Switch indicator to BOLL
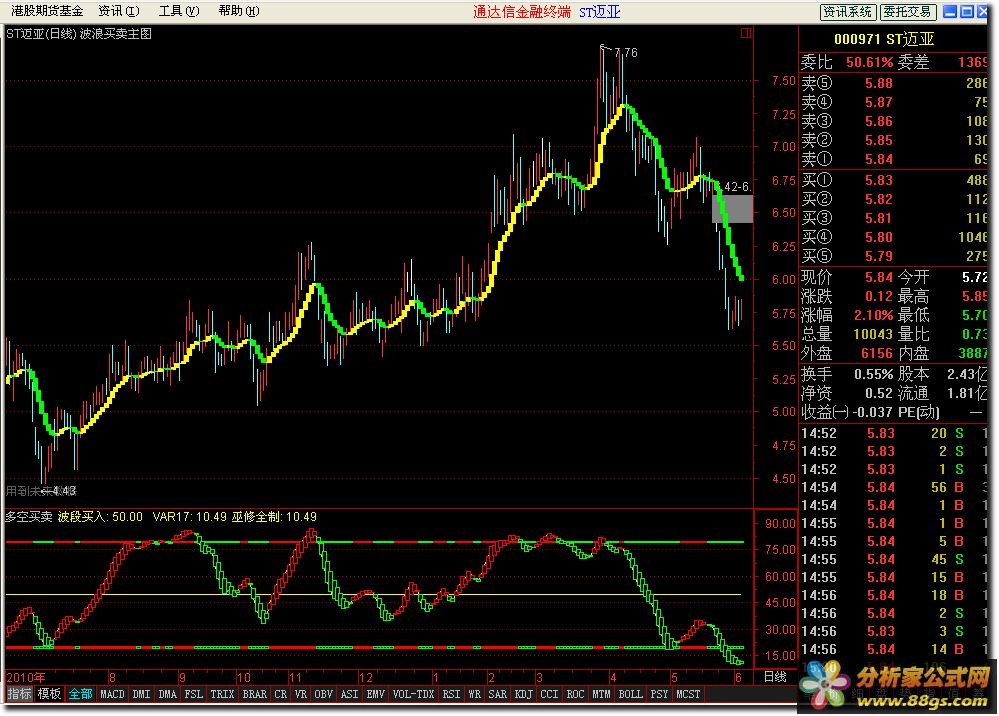Viewport: 999px width, 716px height. point(631,694)
